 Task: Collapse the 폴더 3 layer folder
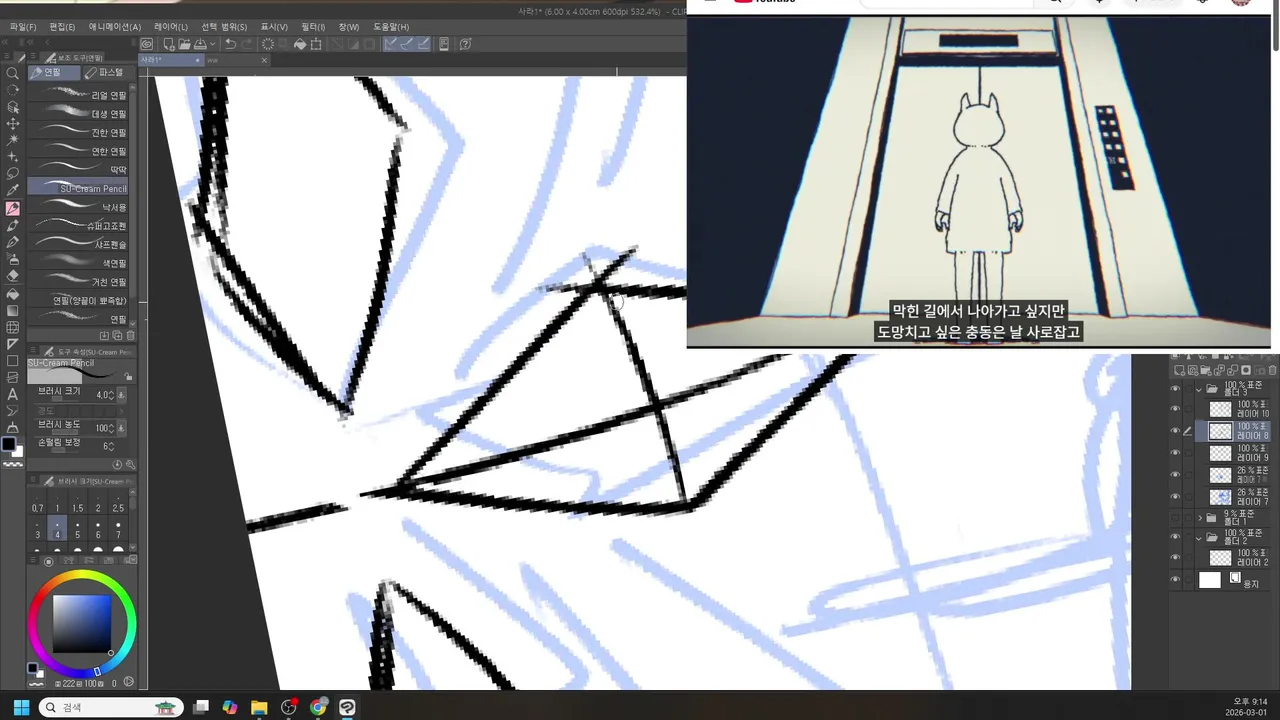(1199, 390)
